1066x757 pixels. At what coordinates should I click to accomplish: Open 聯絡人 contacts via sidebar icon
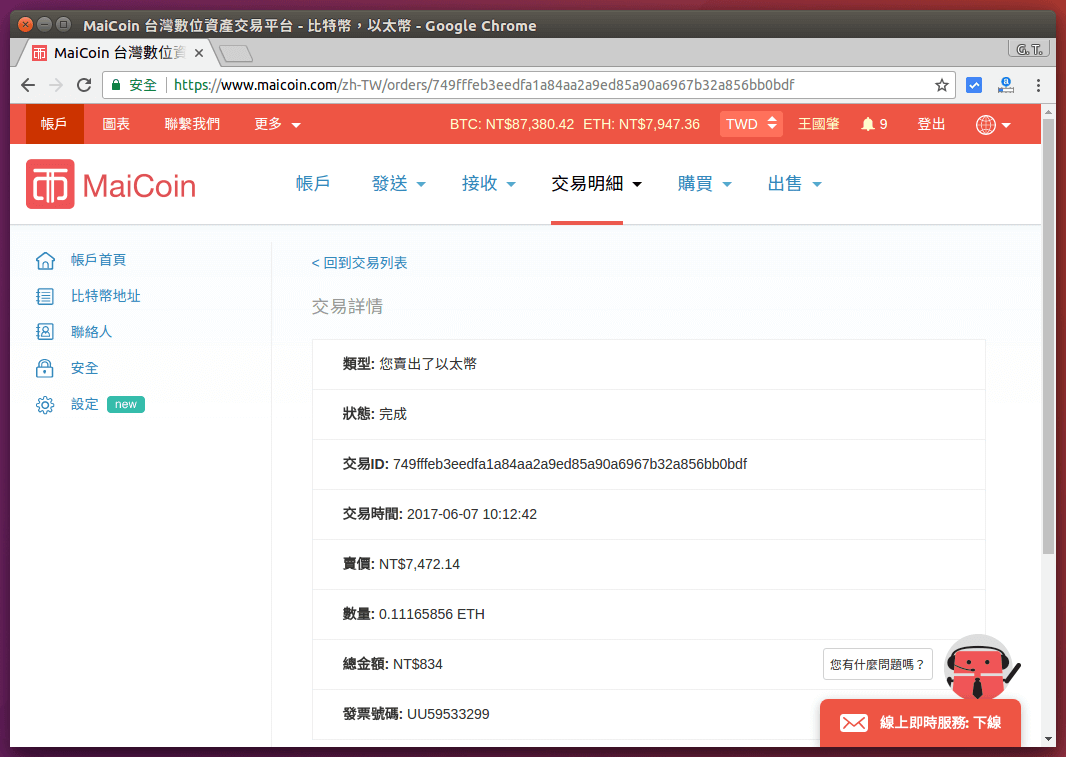44,331
